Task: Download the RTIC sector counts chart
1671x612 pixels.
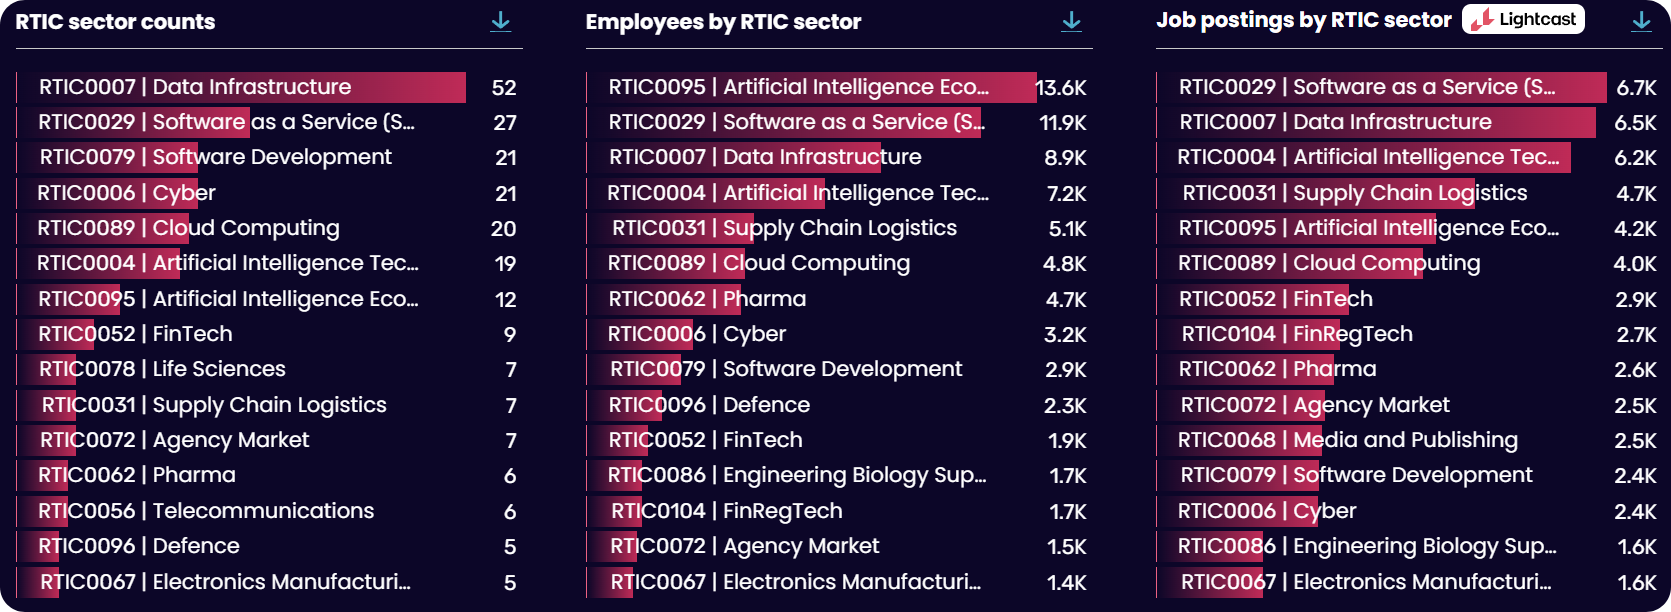Action: (500, 21)
